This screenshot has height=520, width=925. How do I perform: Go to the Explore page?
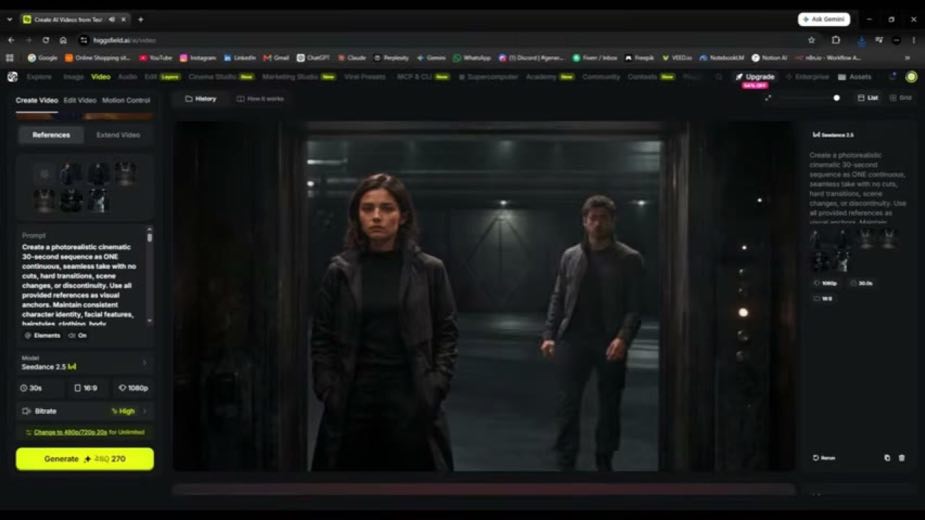click(39, 77)
